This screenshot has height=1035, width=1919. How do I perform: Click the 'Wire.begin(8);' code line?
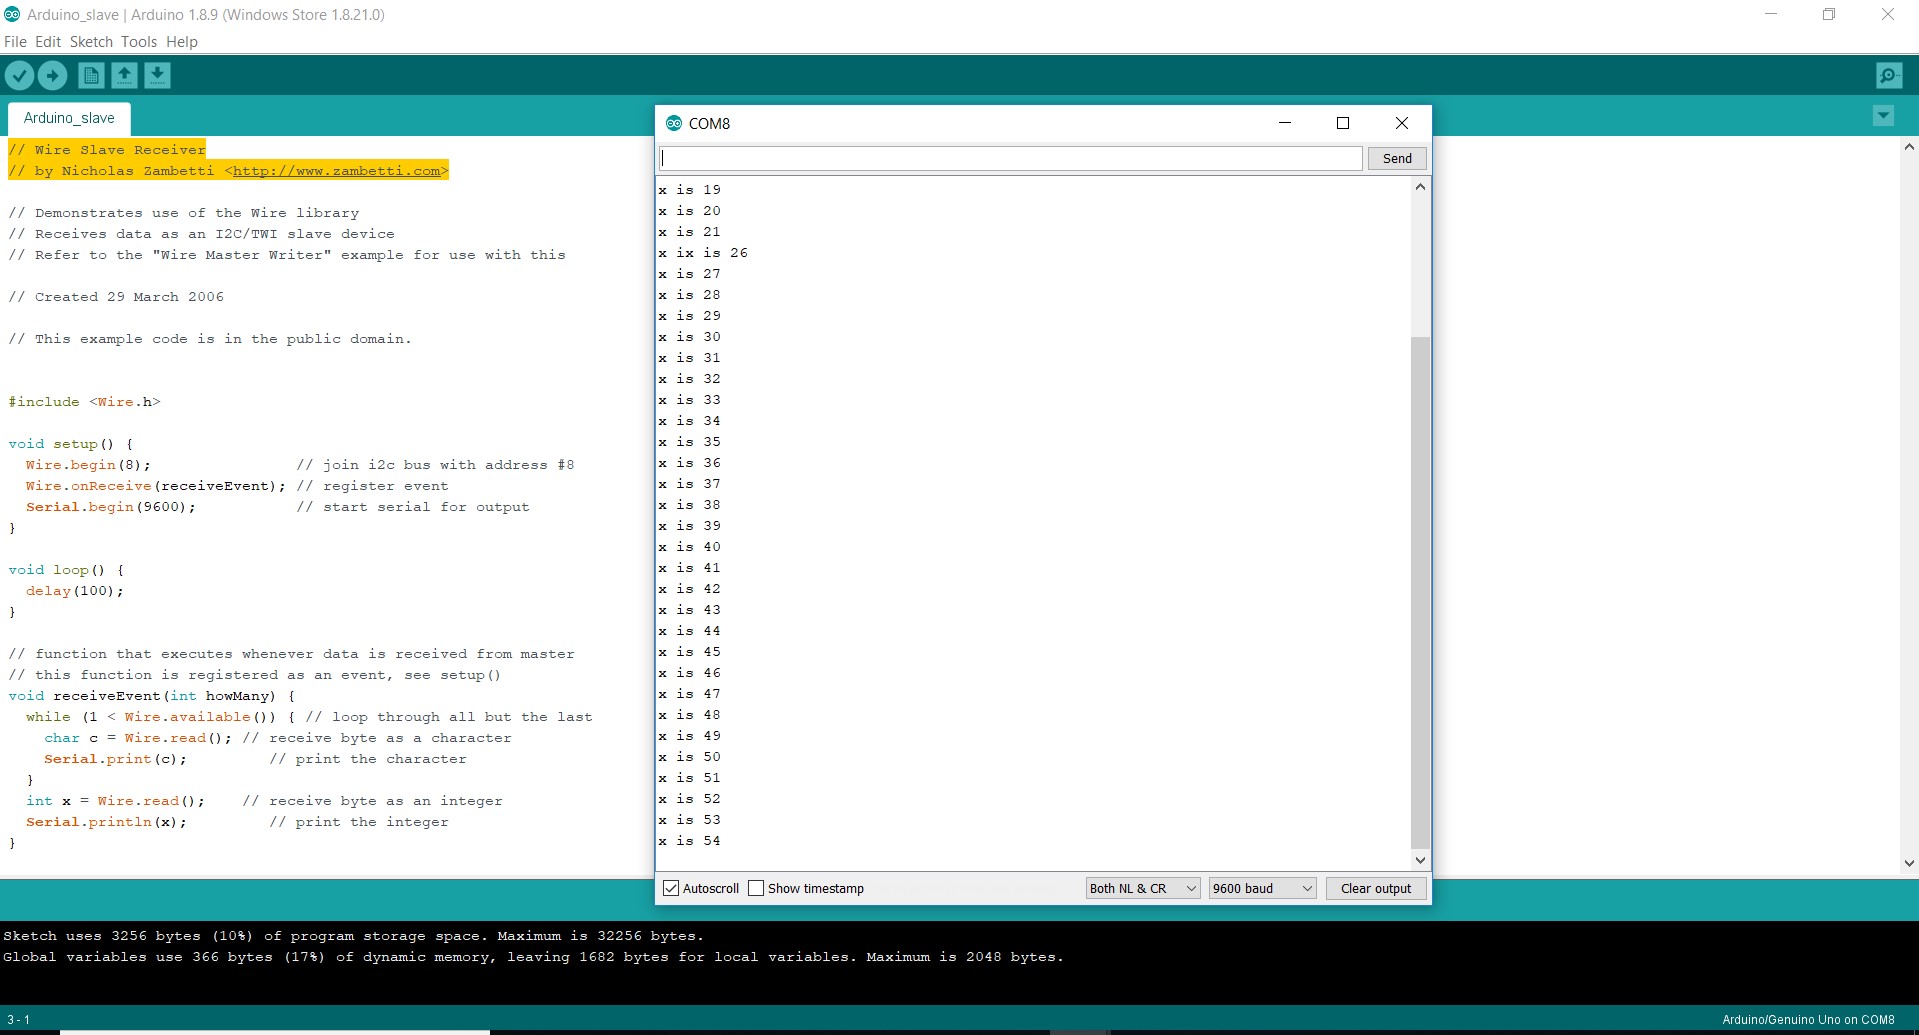88,465
